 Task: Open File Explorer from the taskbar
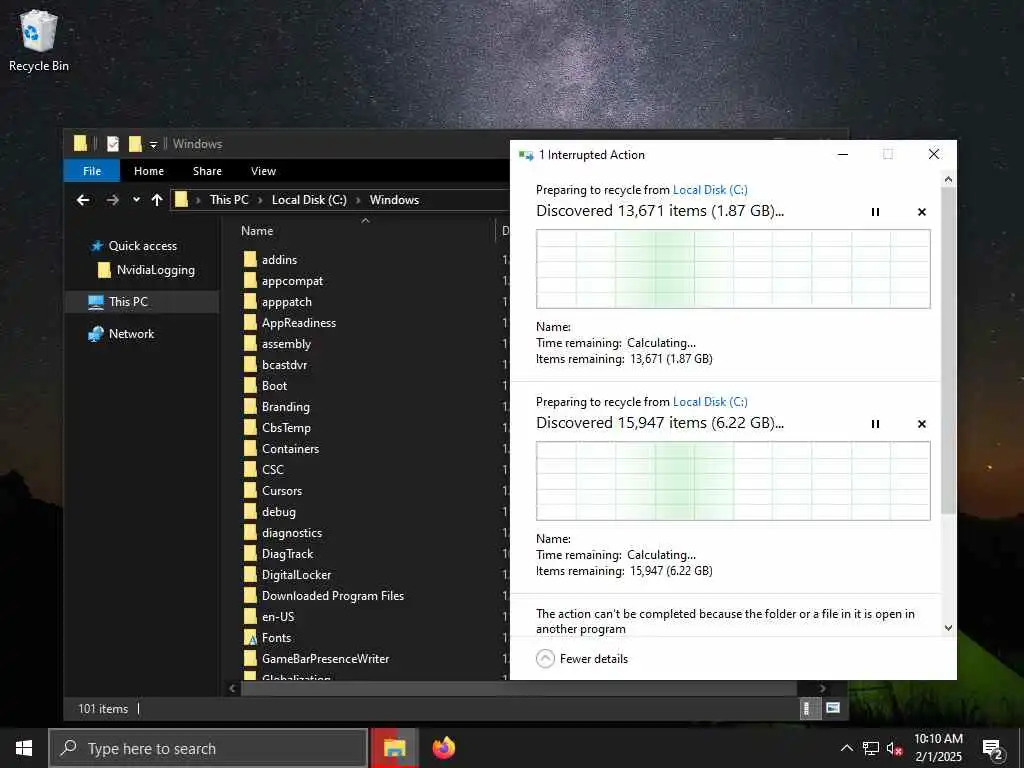[394, 748]
